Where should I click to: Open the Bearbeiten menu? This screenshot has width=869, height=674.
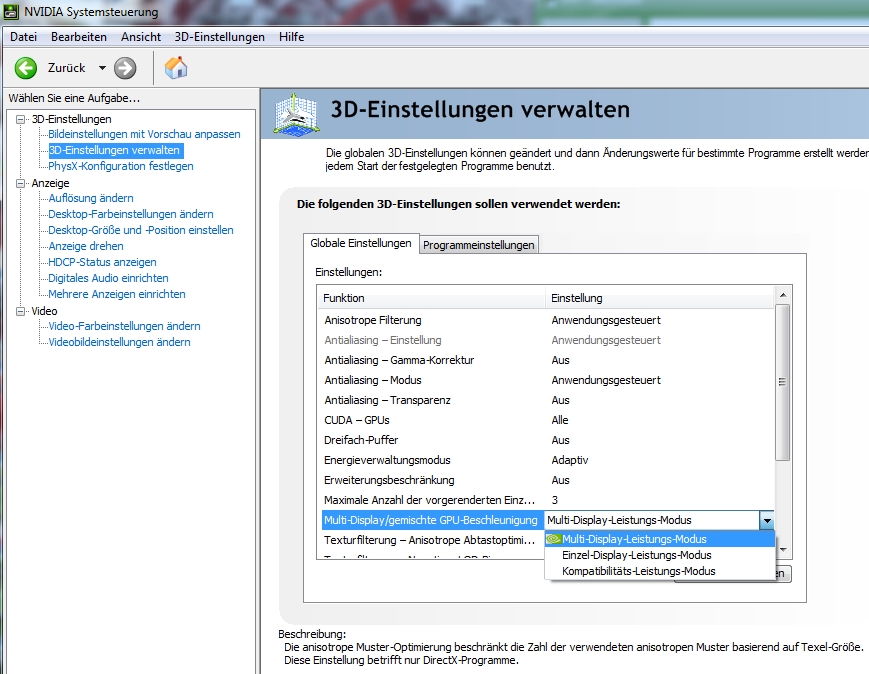click(x=79, y=37)
